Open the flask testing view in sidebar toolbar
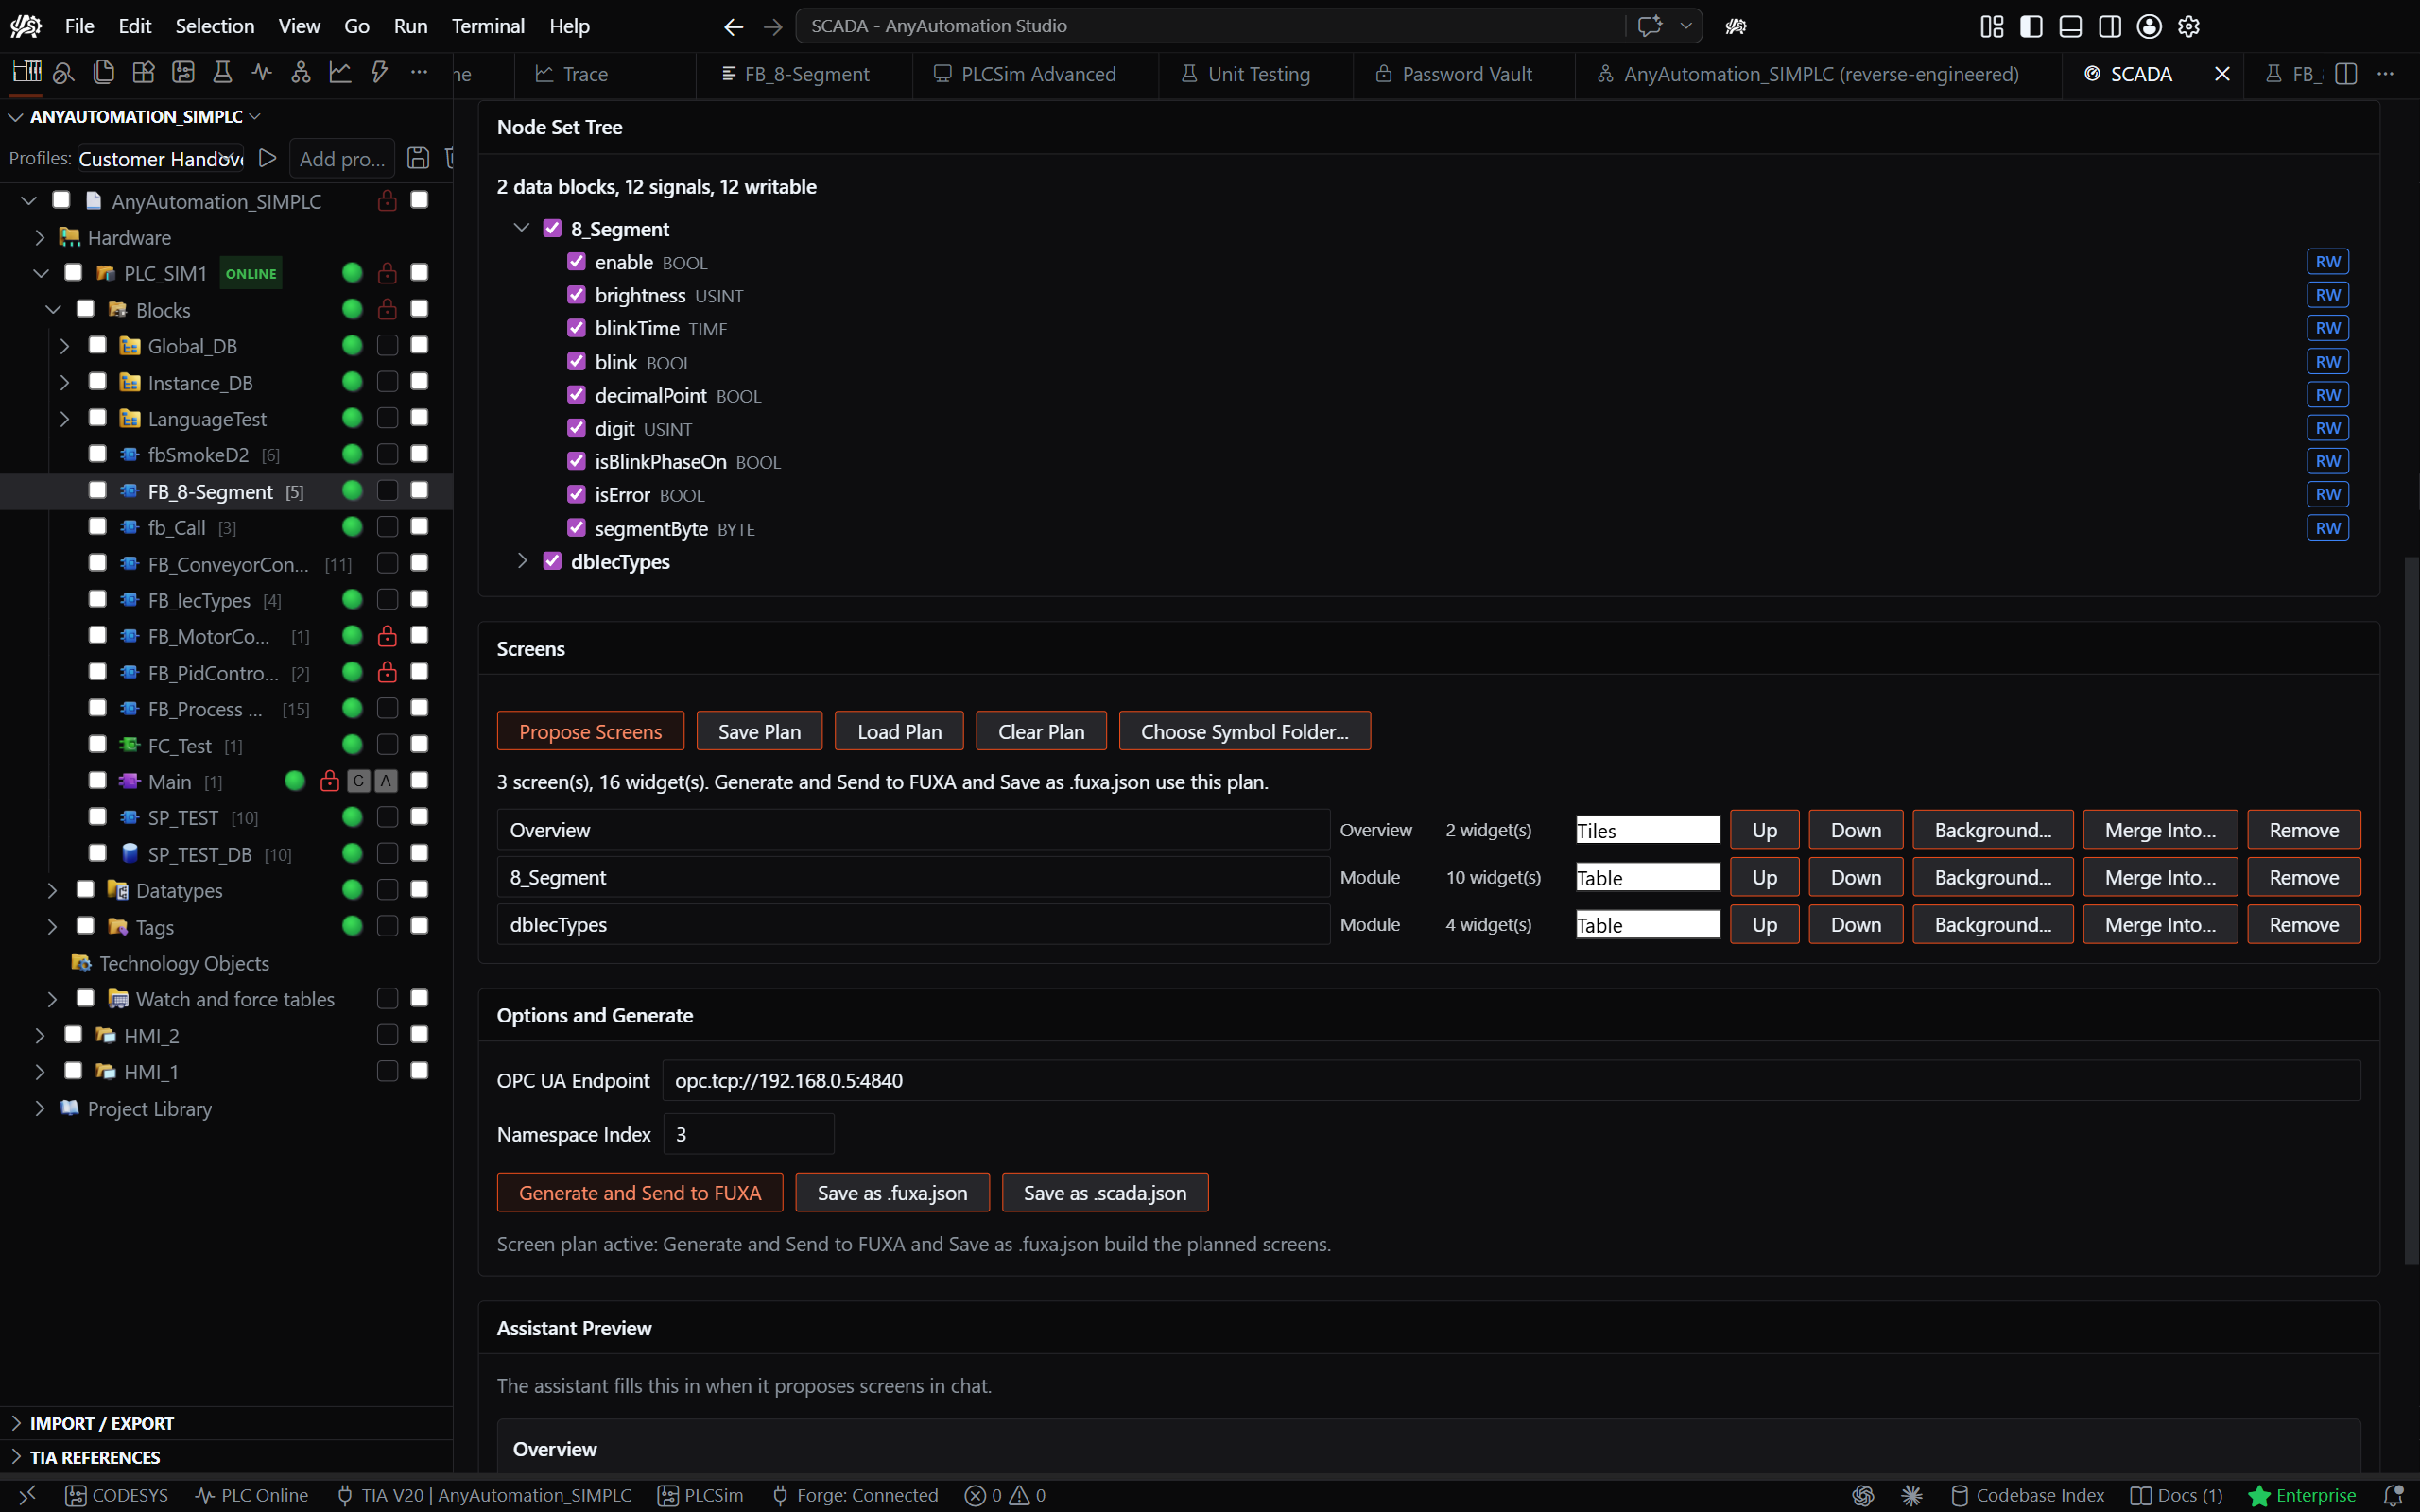Viewport: 2420px width, 1512px height. [x=222, y=72]
